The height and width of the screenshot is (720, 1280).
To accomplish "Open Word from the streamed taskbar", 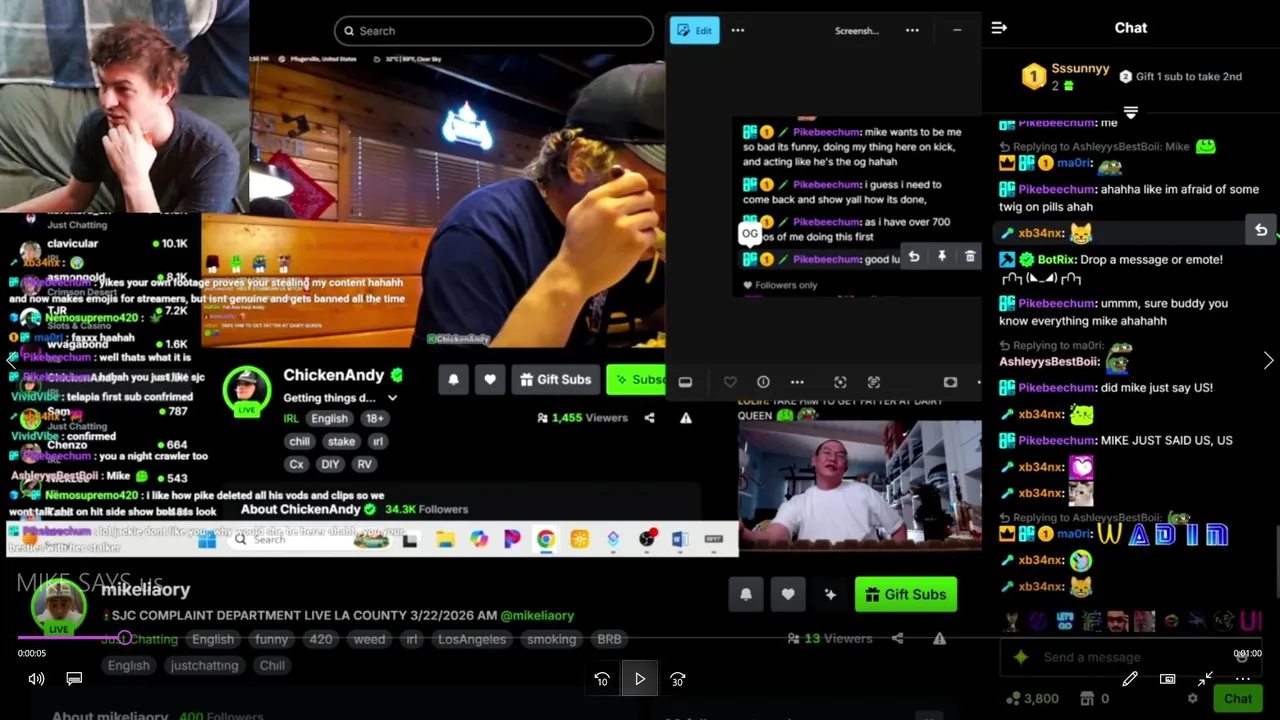I will tap(680, 540).
